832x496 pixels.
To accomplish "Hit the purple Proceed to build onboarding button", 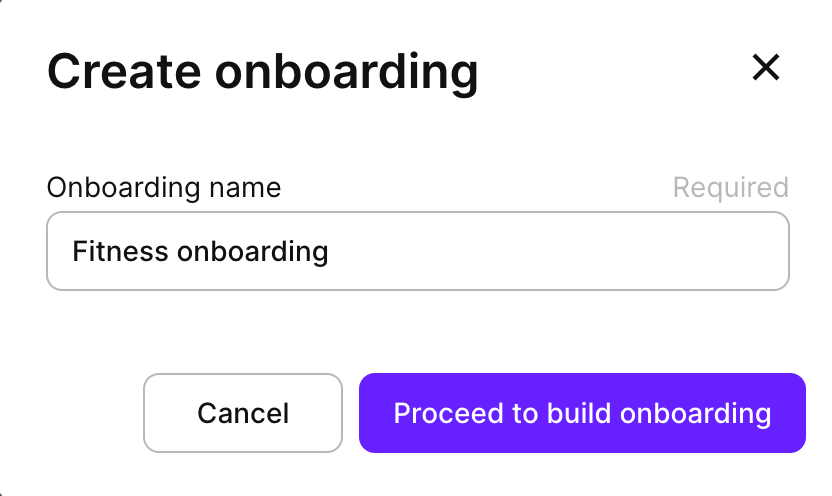I will pos(582,413).
